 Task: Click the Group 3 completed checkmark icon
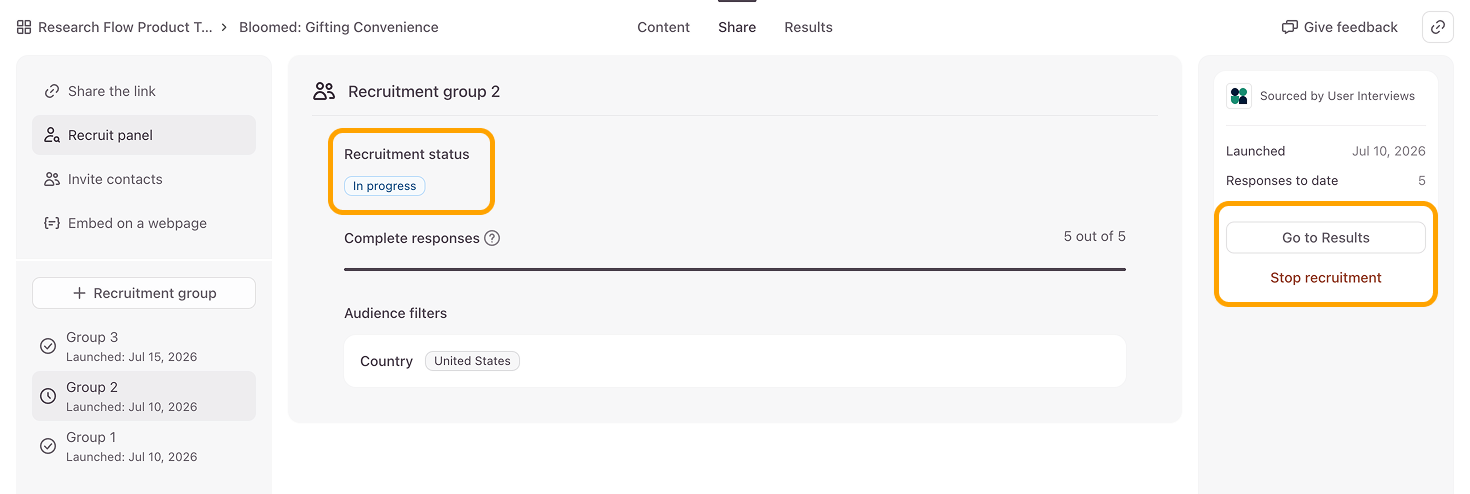[x=47, y=346]
